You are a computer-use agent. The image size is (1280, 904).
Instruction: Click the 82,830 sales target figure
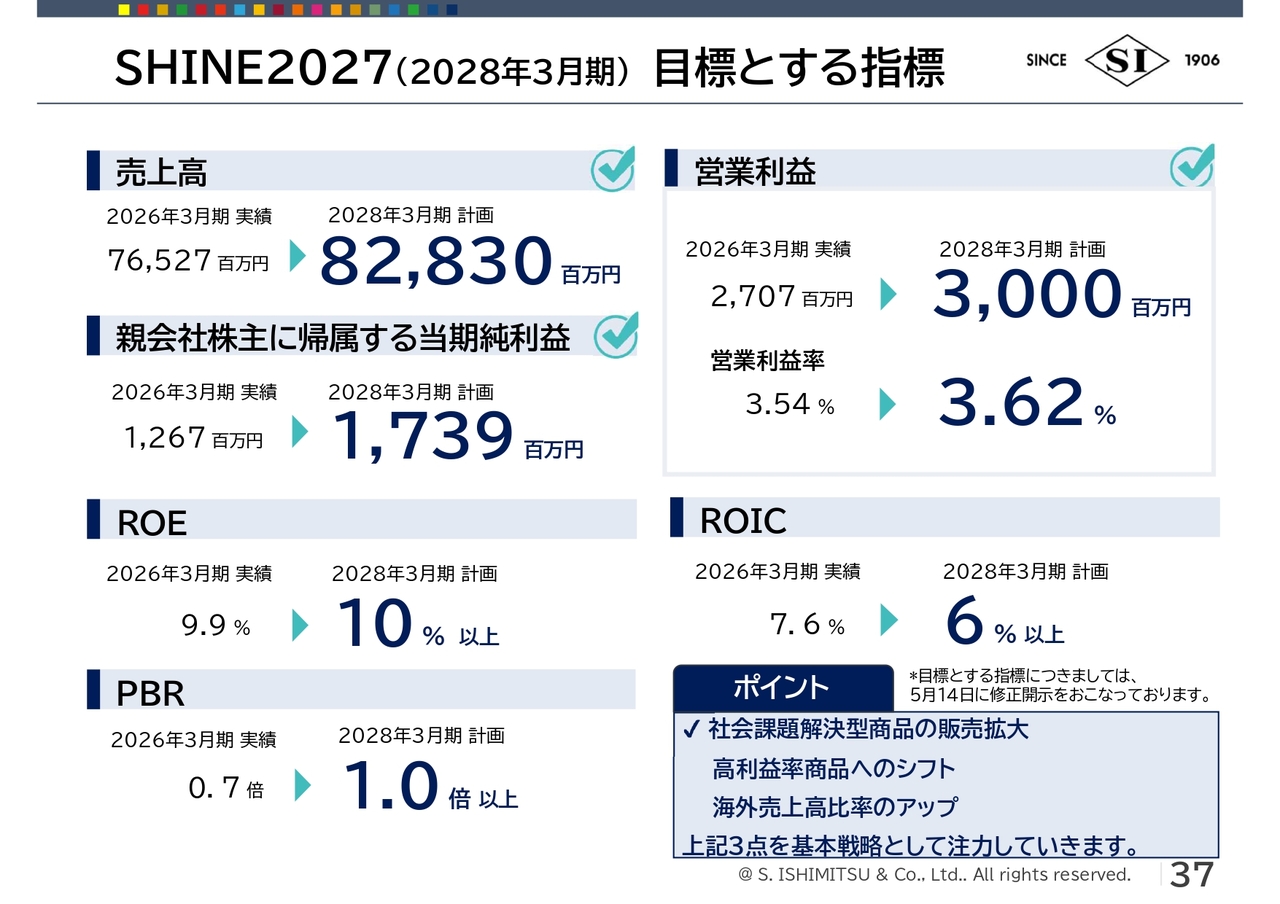(436, 262)
